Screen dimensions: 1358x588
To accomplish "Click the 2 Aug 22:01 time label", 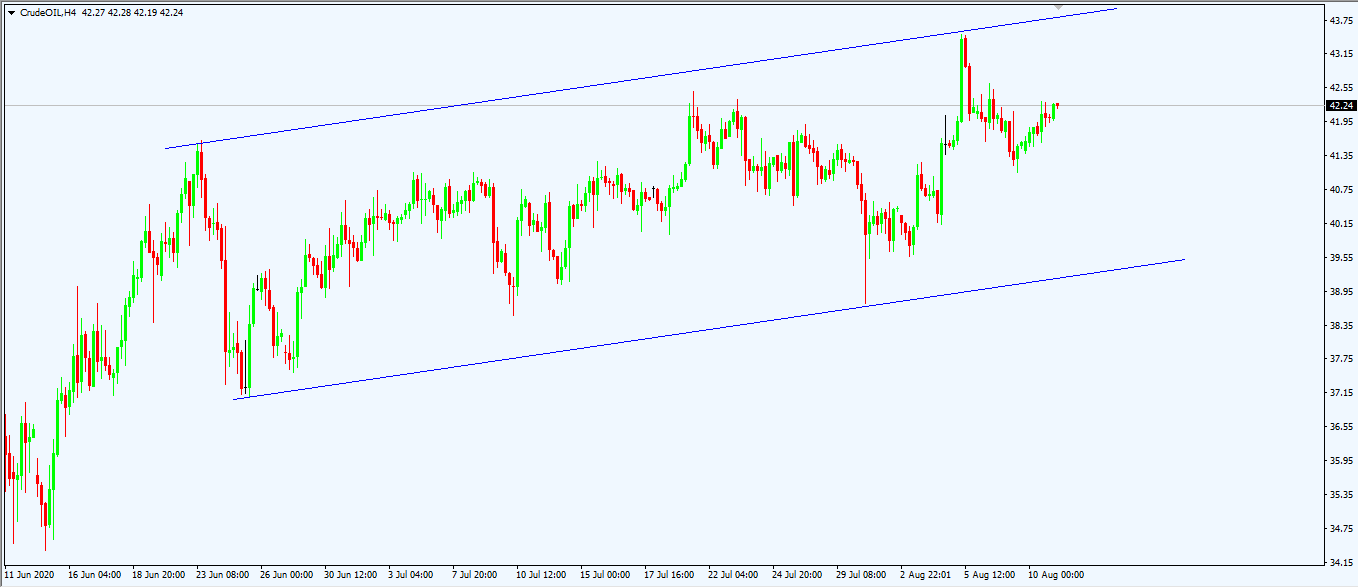I will tap(924, 575).
